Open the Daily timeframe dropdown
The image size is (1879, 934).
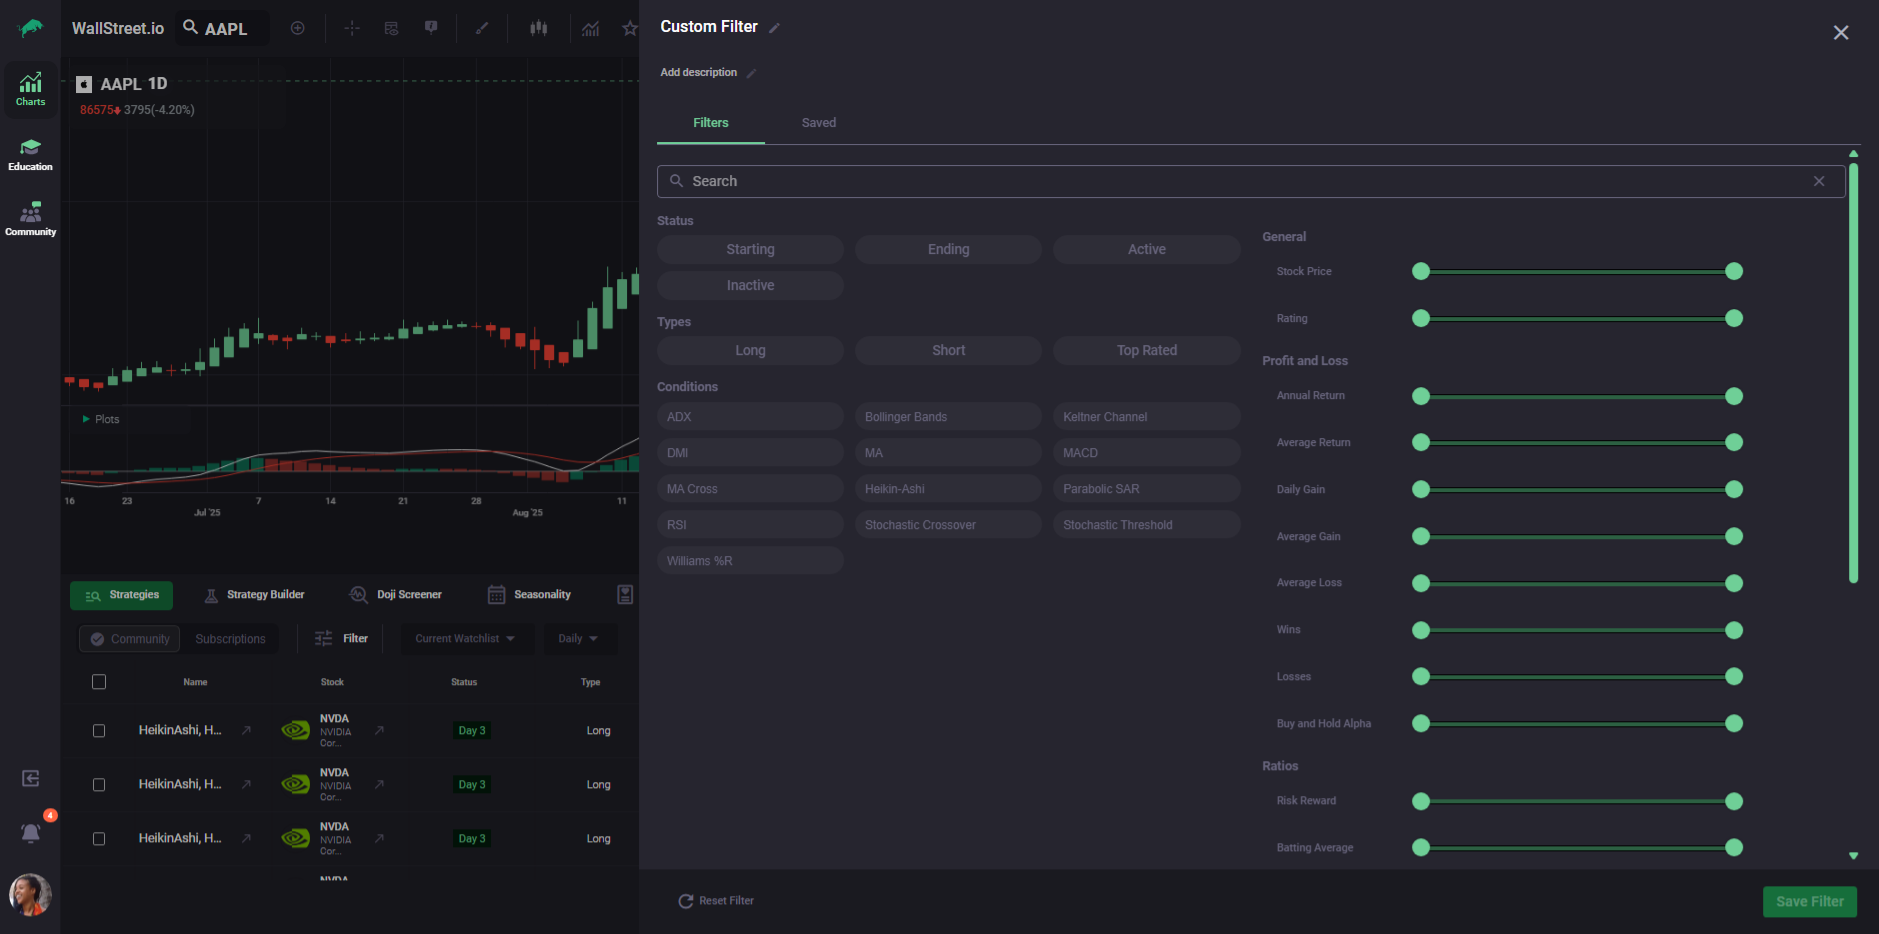click(x=578, y=639)
